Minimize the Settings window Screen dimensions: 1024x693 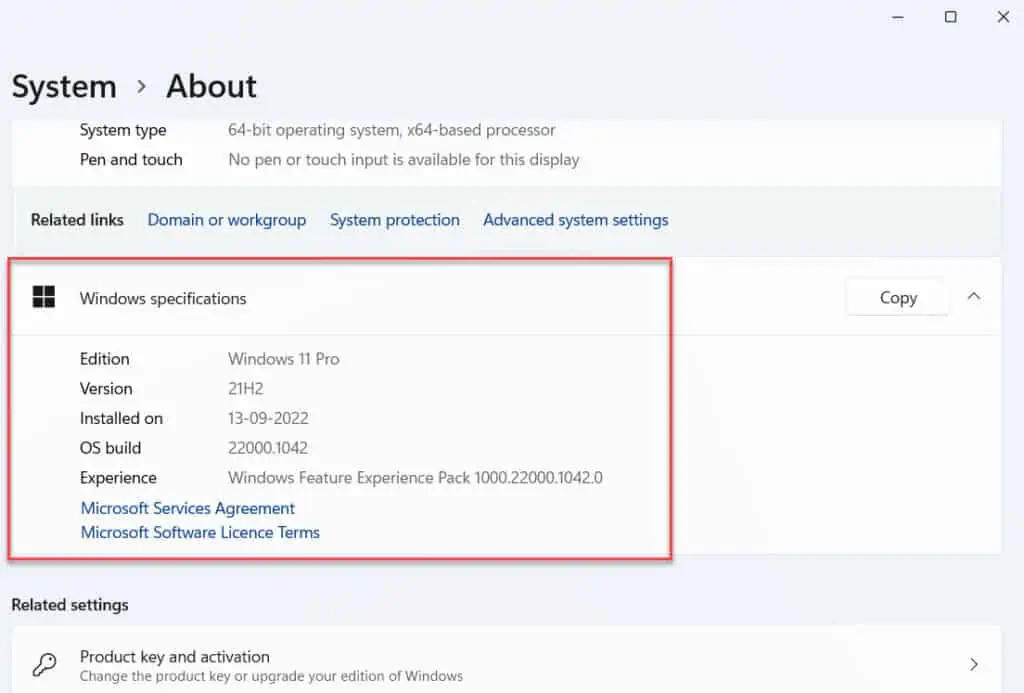pyautogui.click(x=898, y=17)
